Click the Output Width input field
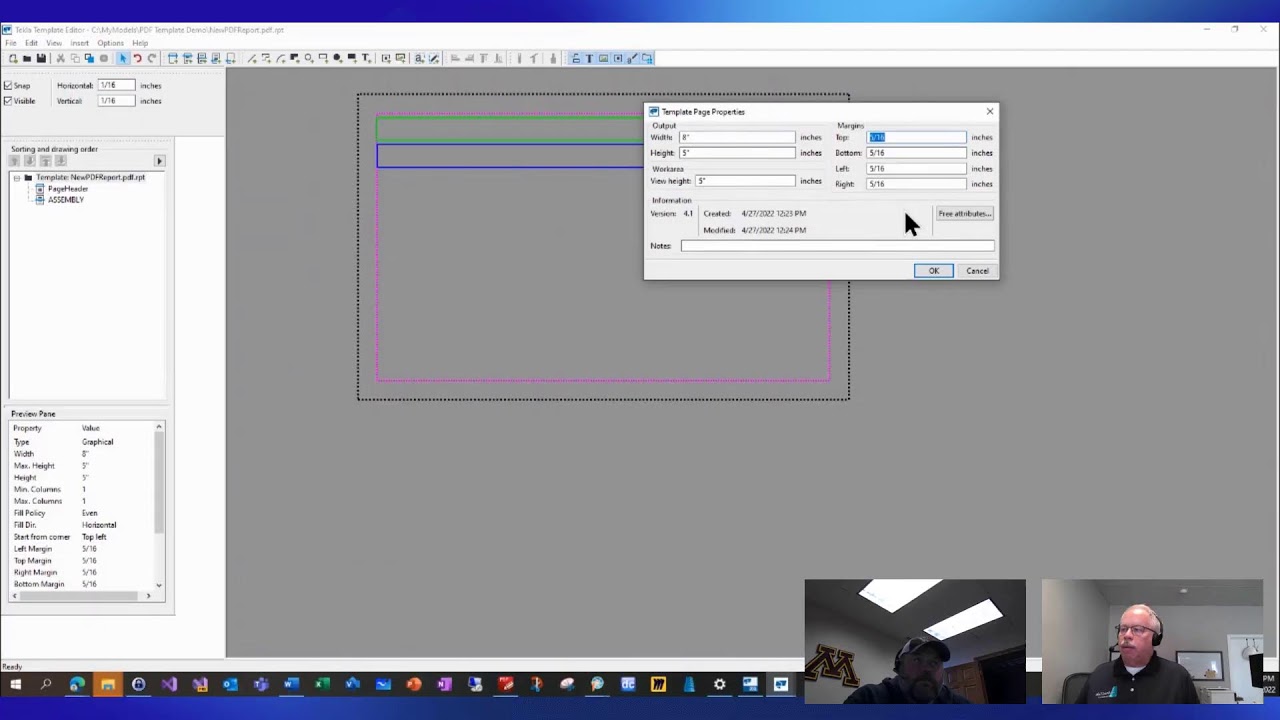 pyautogui.click(x=737, y=138)
